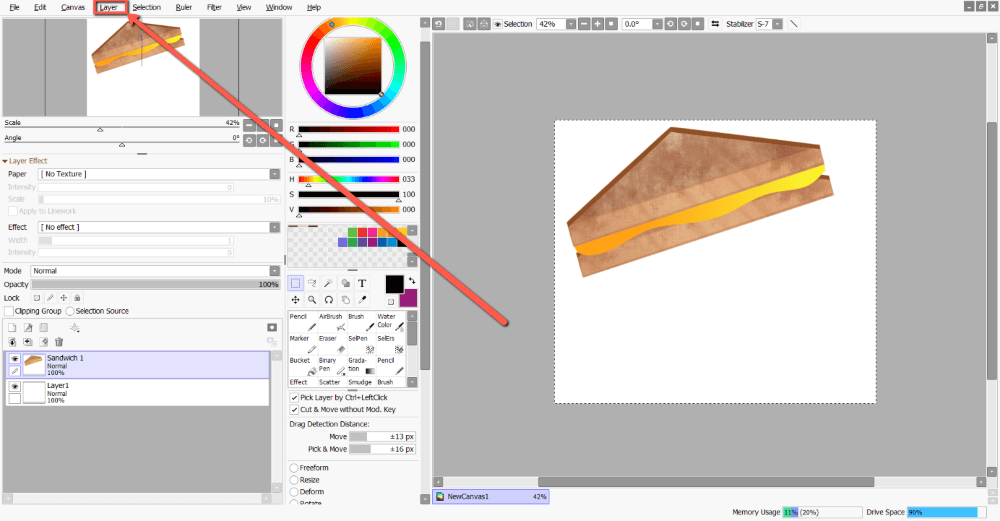Click the trash icon to delete layer
The image size is (1000, 521).
tap(59, 341)
